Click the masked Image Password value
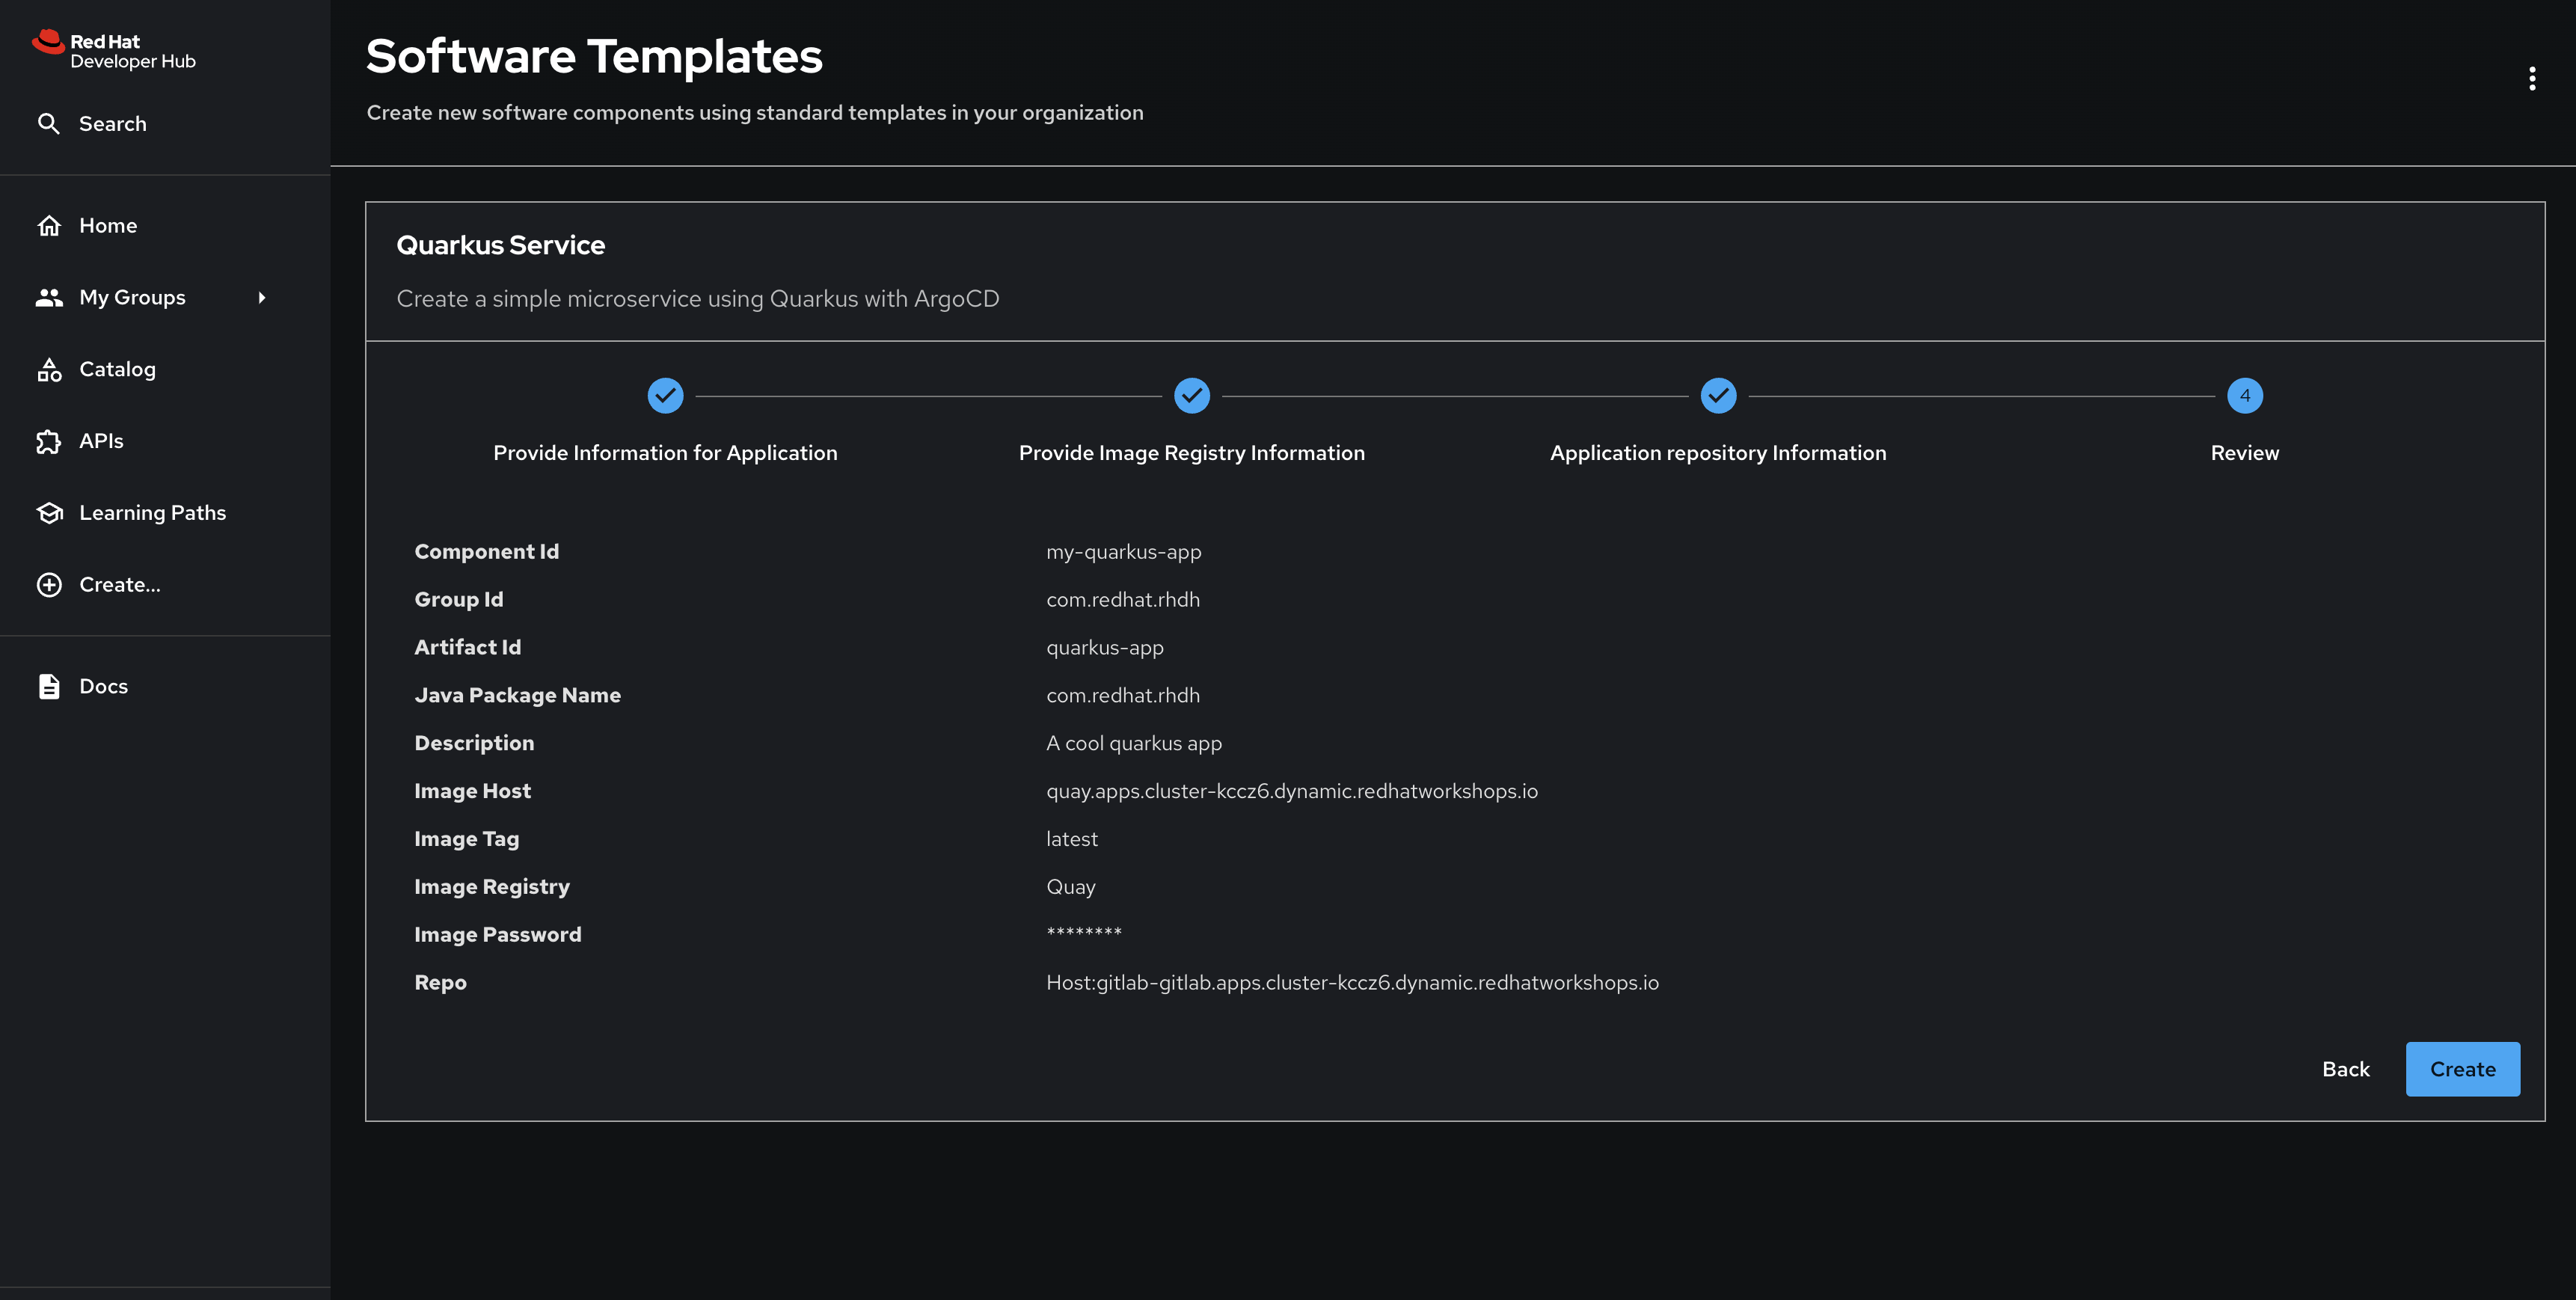 pos(1084,933)
